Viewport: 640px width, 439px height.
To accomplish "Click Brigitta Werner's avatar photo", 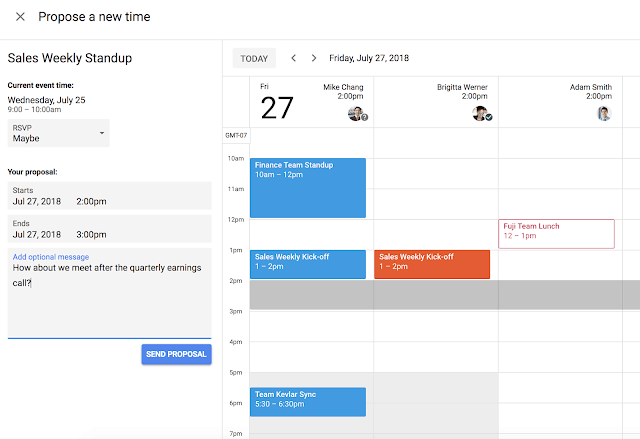I will tap(480, 114).
